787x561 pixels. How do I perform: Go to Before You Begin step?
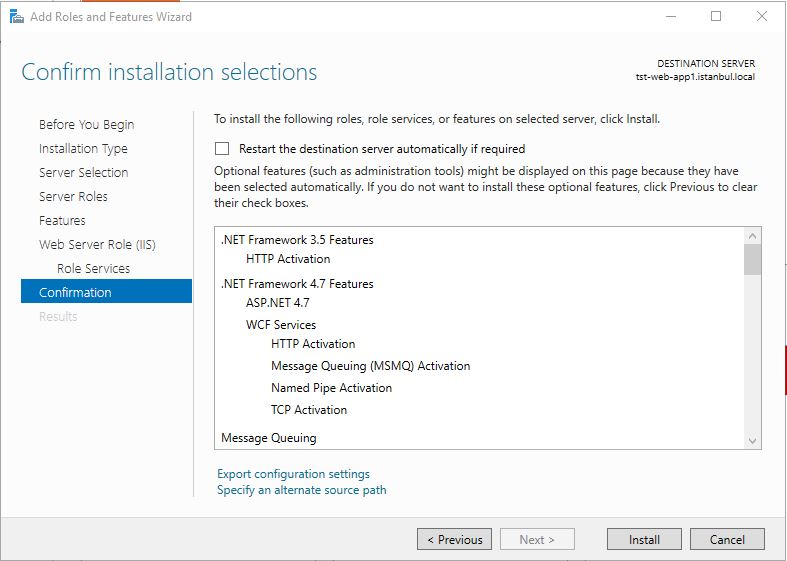86,124
